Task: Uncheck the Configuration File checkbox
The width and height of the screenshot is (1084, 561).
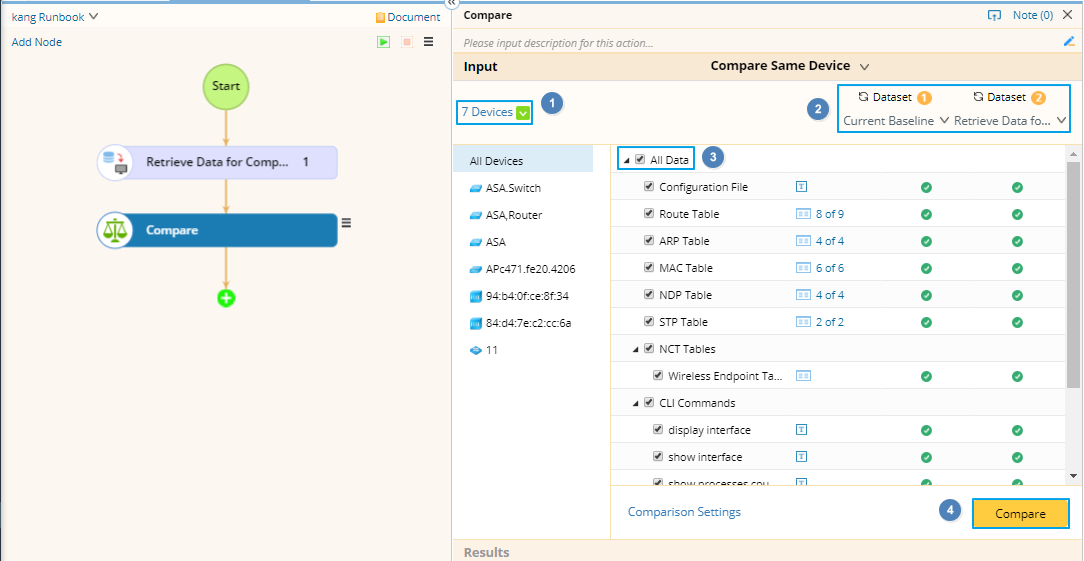Action: (650, 187)
